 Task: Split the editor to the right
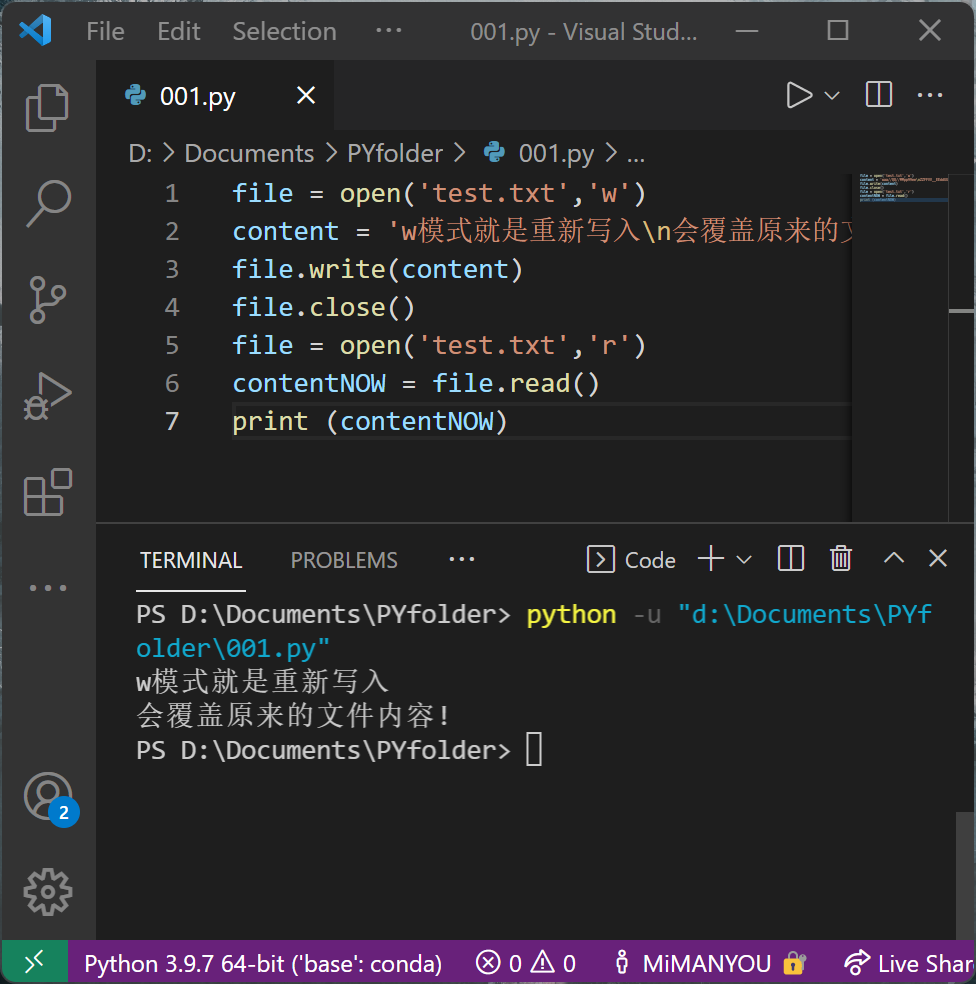coord(879,95)
